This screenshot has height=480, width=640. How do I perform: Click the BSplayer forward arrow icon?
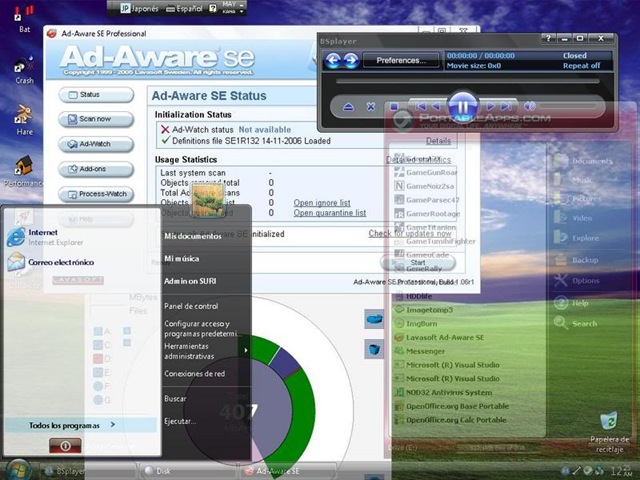tap(351, 61)
